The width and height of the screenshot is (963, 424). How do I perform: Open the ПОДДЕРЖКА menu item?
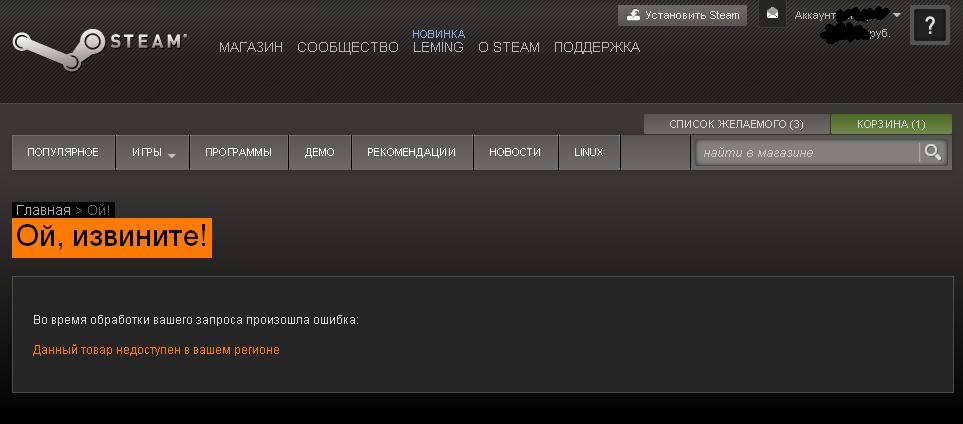click(x=596, y=47)
